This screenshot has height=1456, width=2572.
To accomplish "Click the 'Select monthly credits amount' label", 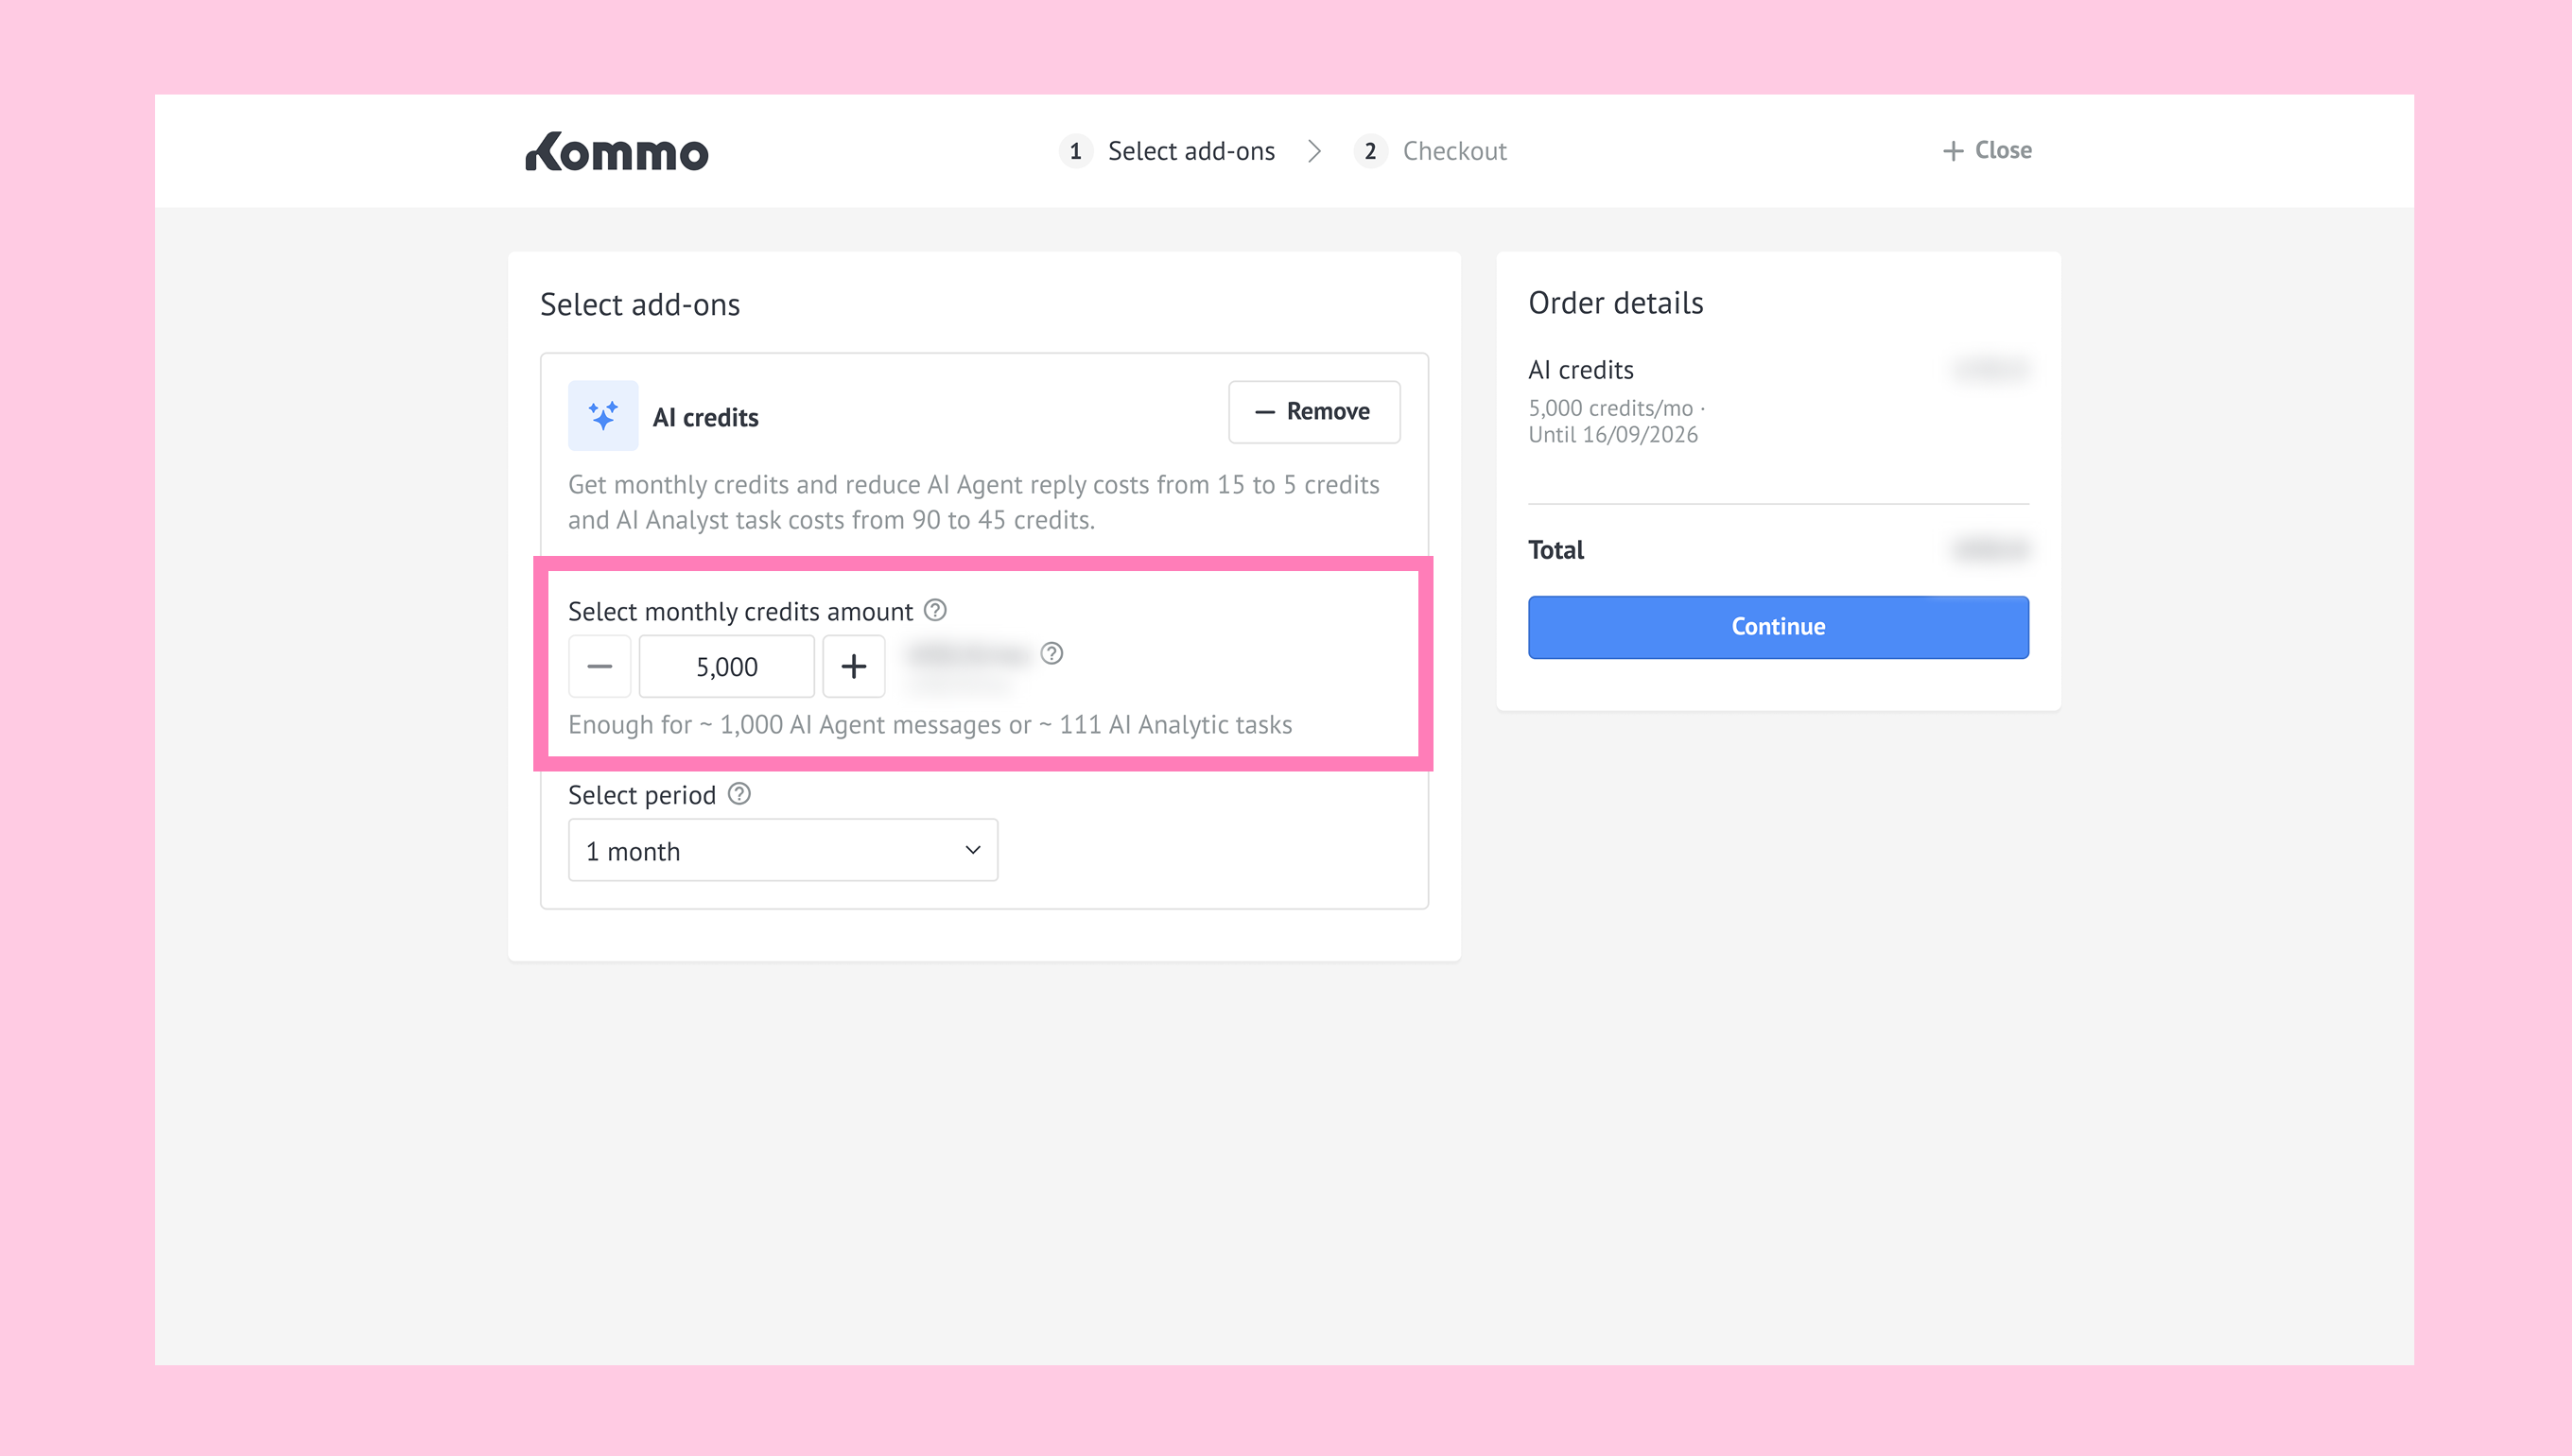I will (x=740, y=611).
